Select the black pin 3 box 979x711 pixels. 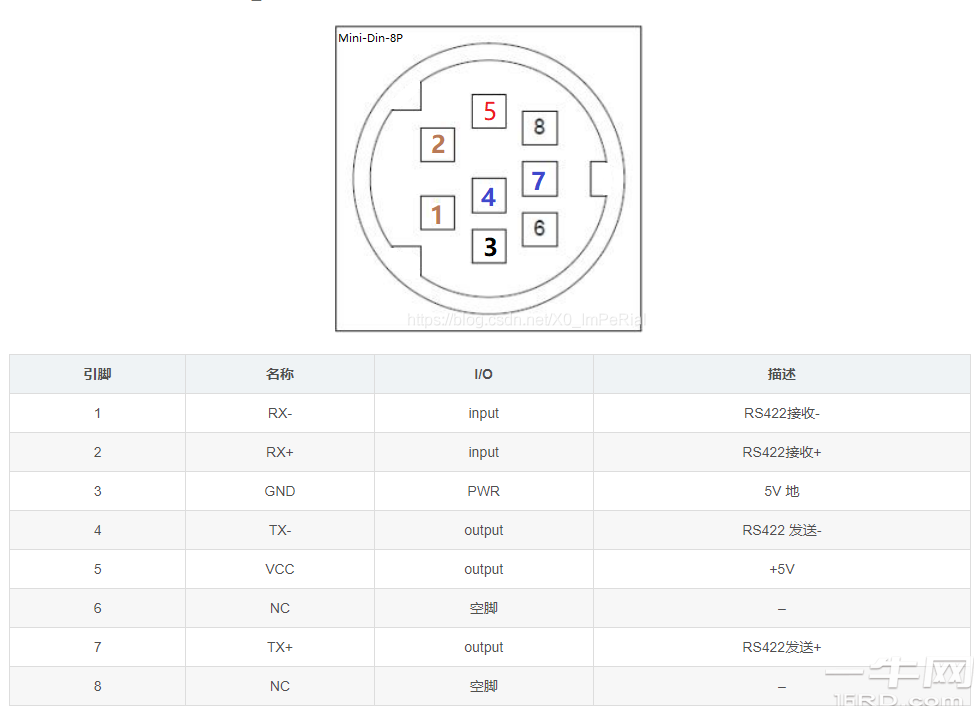point(489,246)
